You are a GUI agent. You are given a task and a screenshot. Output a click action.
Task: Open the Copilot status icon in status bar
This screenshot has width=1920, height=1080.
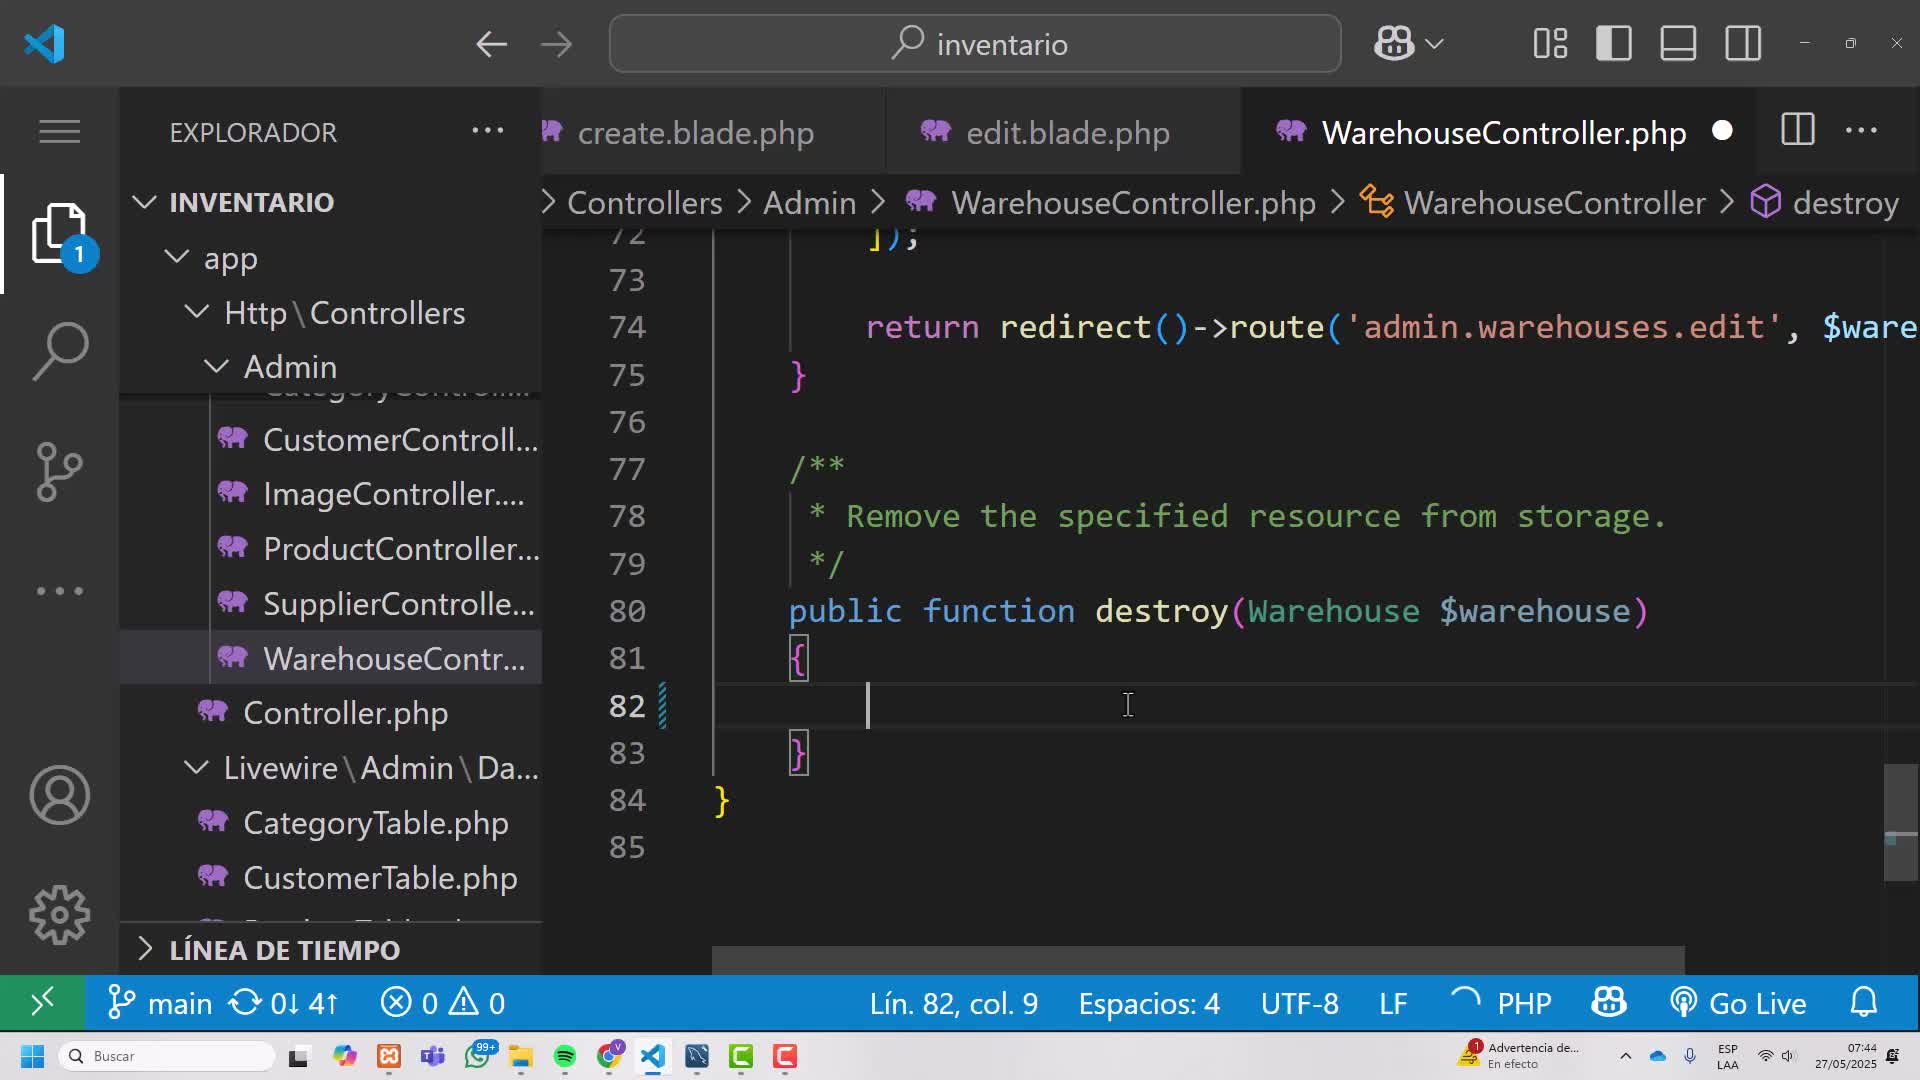(1609, 1002)
